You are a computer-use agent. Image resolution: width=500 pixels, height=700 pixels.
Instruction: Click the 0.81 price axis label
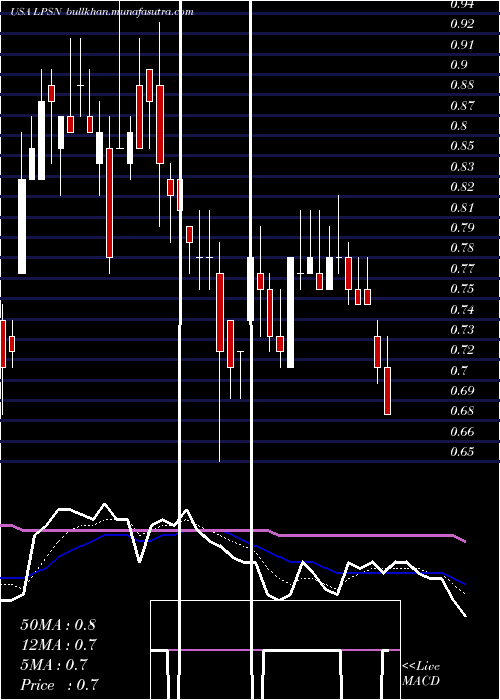coord(462,208)
